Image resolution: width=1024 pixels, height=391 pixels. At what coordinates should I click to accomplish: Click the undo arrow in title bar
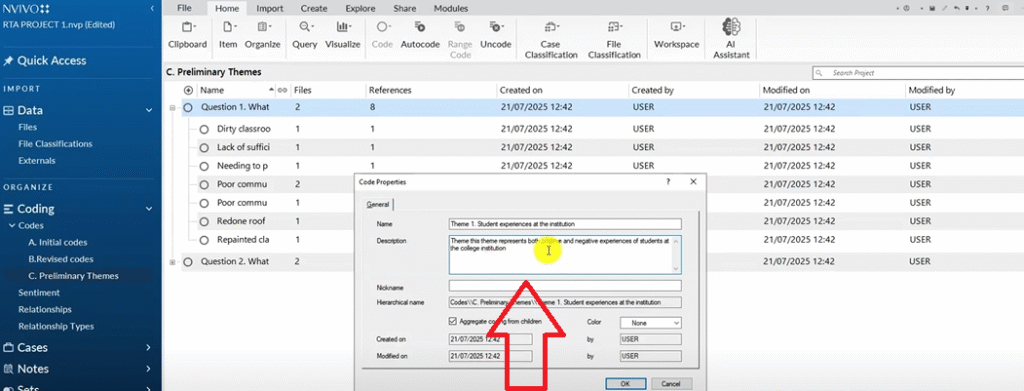point(957,8)
